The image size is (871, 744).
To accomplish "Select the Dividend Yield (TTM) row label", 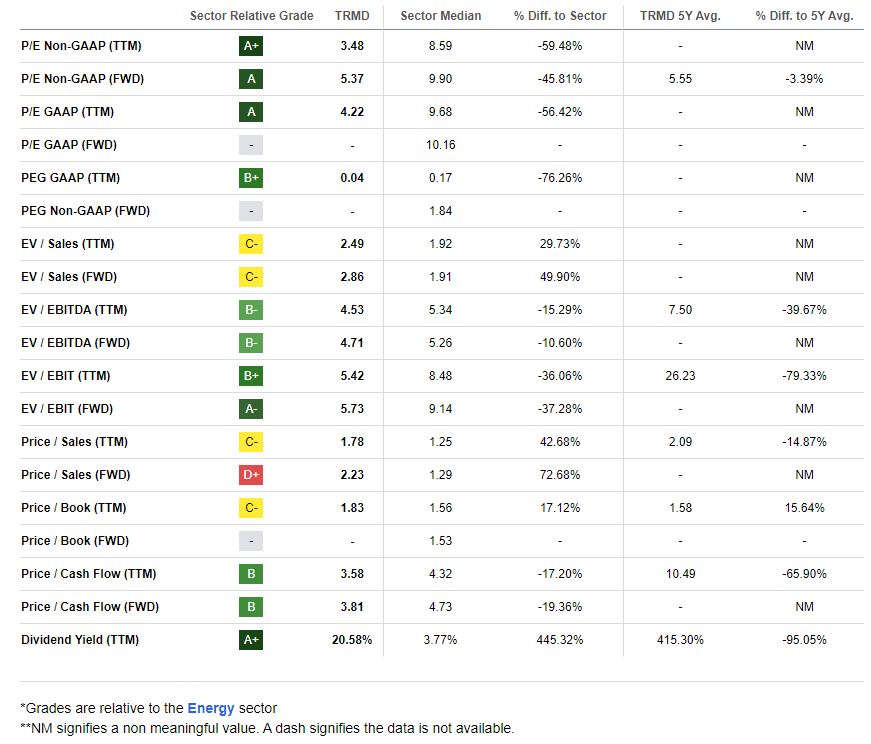I will (80, 640).
